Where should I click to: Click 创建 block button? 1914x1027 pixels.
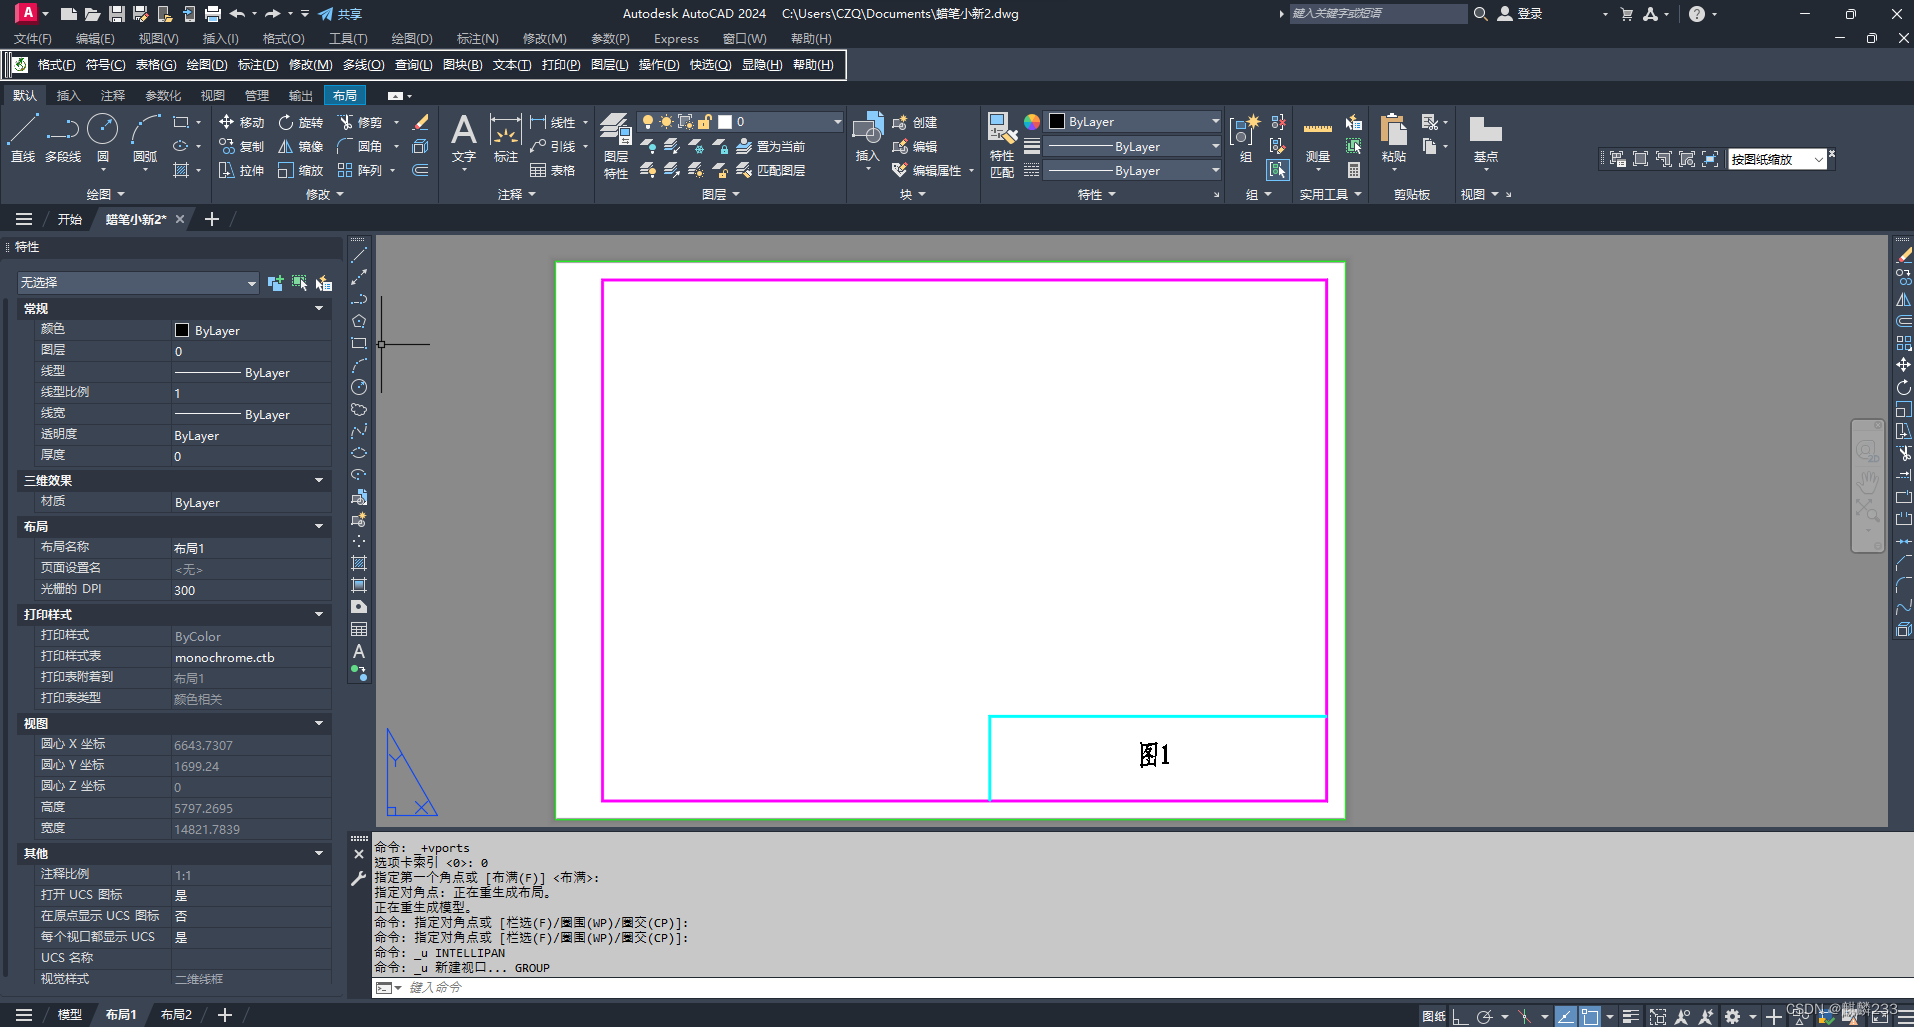[915, 122]
